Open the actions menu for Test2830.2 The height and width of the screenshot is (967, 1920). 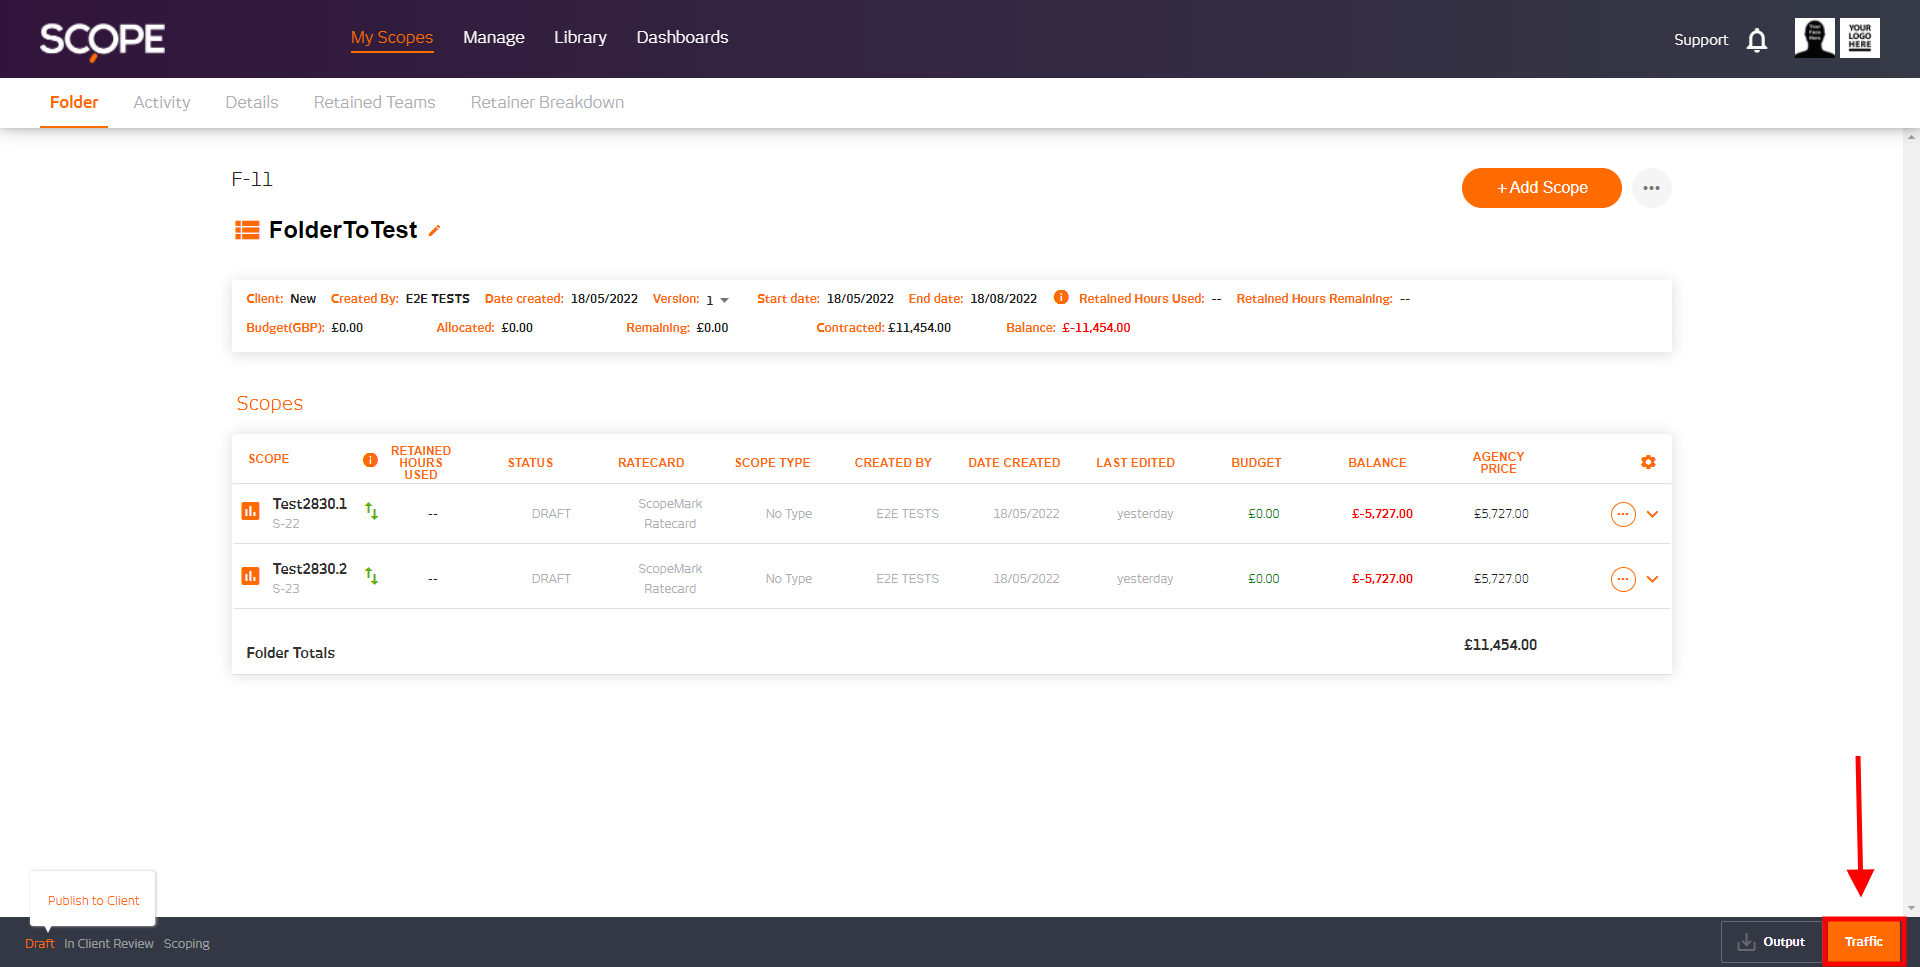[x=1623, y=579]
